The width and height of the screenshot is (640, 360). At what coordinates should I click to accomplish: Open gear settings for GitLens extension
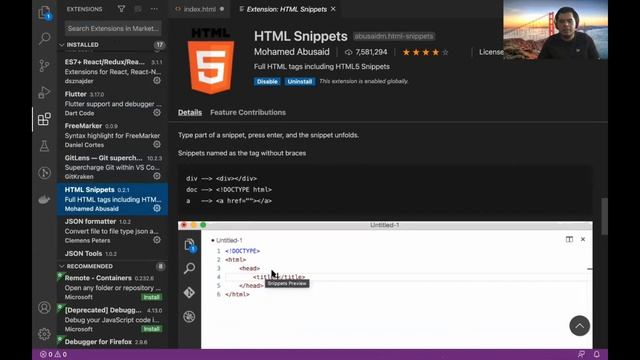click(x=157, y=176)
